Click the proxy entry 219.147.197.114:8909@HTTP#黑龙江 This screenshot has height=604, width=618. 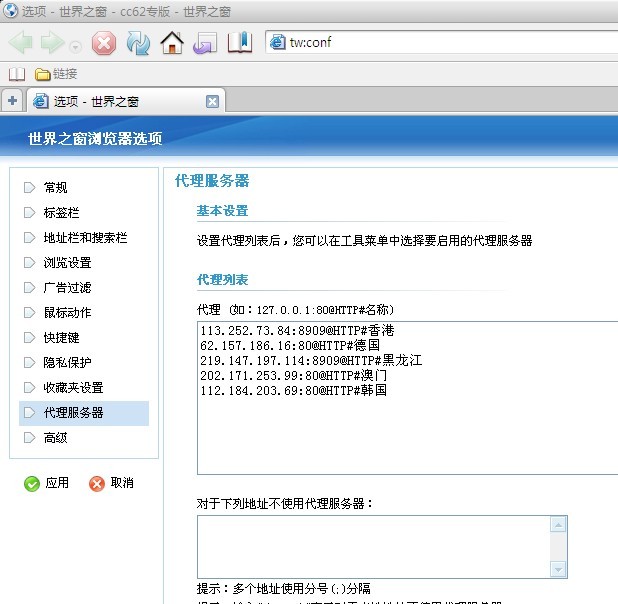311,360
